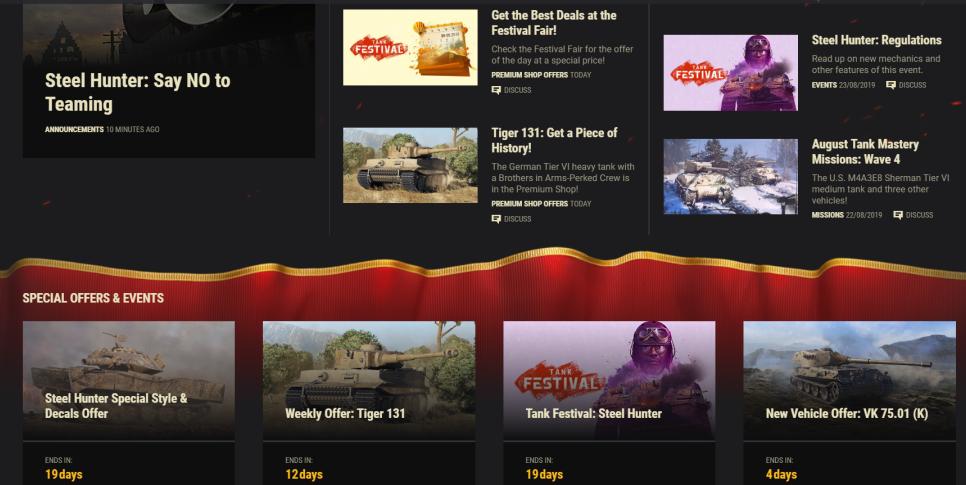Screen dimensions: 966x485
Task: Open Steel Hunter: Regulations article title
Action: coord(876,40)
